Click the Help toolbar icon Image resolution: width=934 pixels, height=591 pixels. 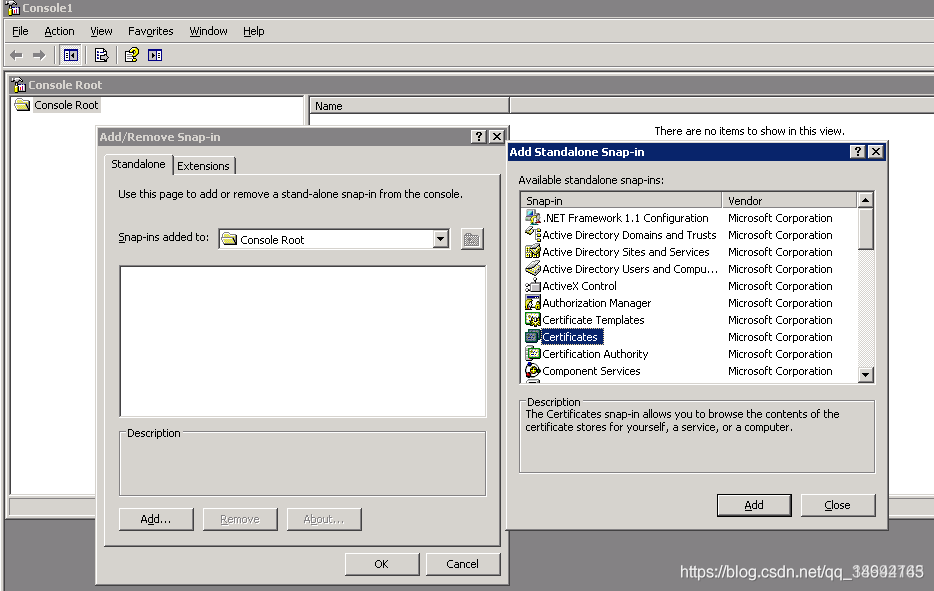click(x=132, y=55)
